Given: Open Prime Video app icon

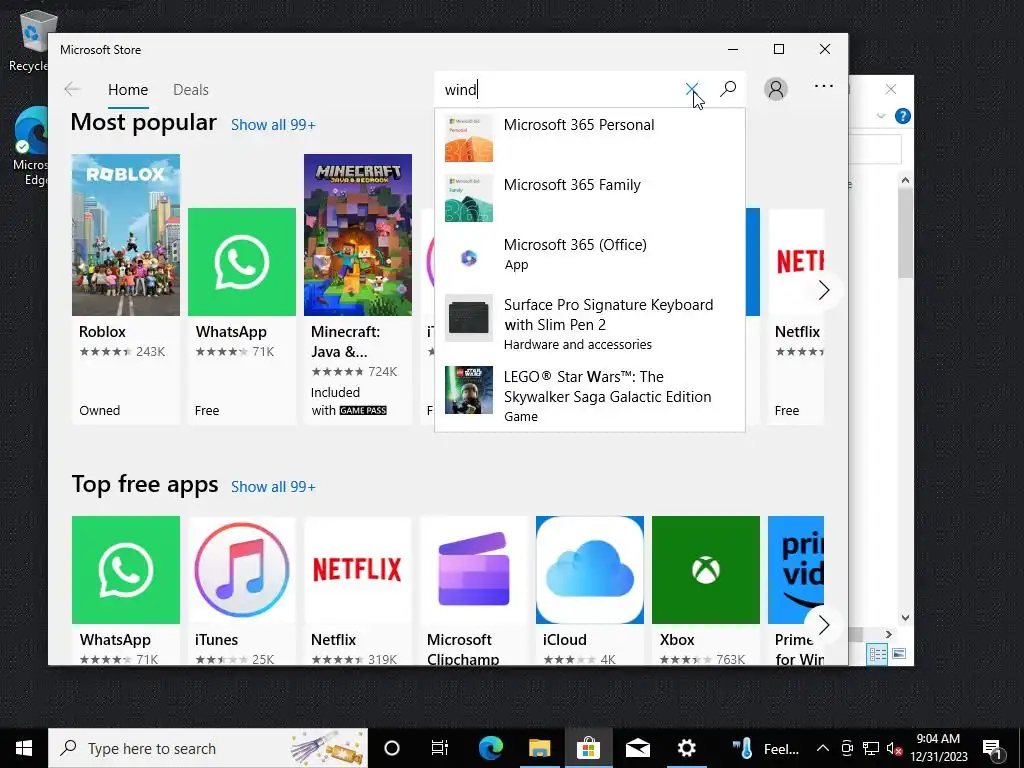Looking at the screenshot, I should tap(796, 569).
